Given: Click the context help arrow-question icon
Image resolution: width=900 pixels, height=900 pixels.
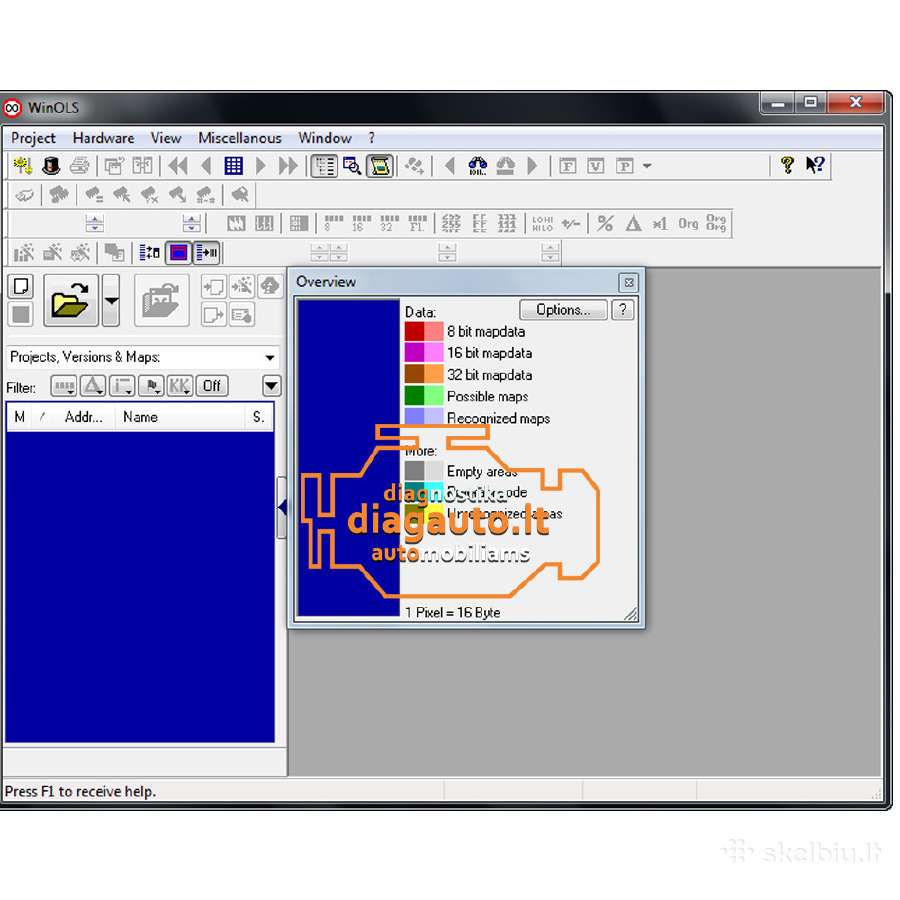Looking at the screenshot, I should (x=814, y=165).
